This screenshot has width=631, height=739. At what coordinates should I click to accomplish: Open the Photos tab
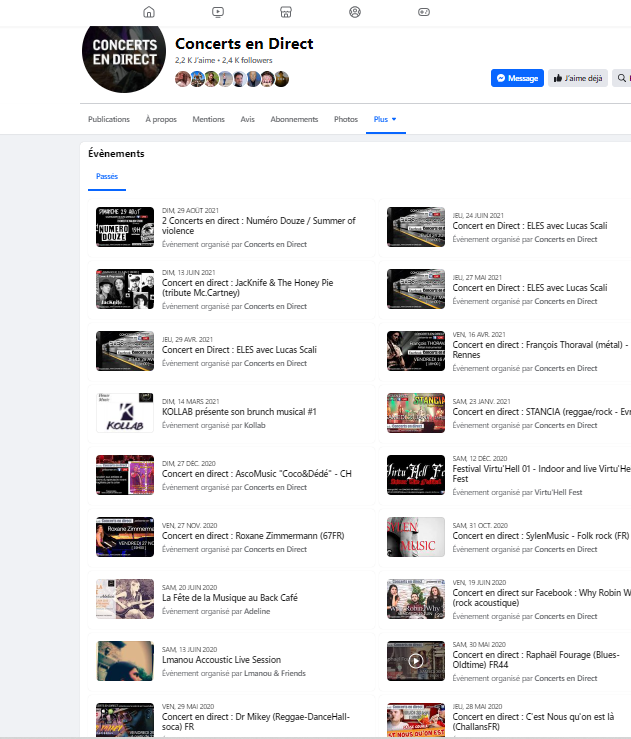coord(346,119)
